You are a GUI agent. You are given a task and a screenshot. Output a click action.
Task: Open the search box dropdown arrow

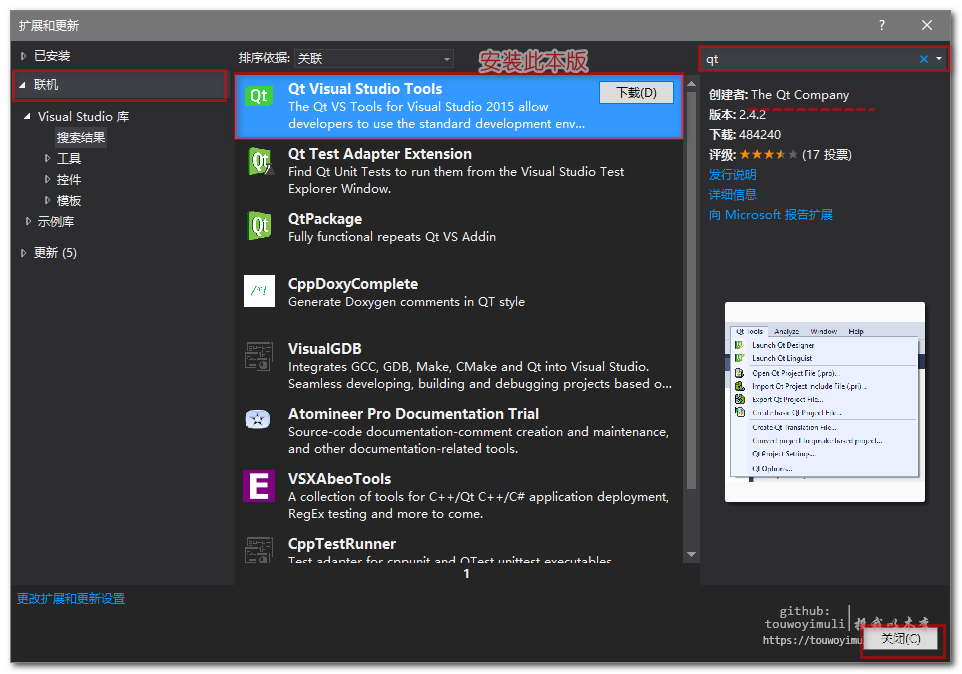[x=939, y=59]
